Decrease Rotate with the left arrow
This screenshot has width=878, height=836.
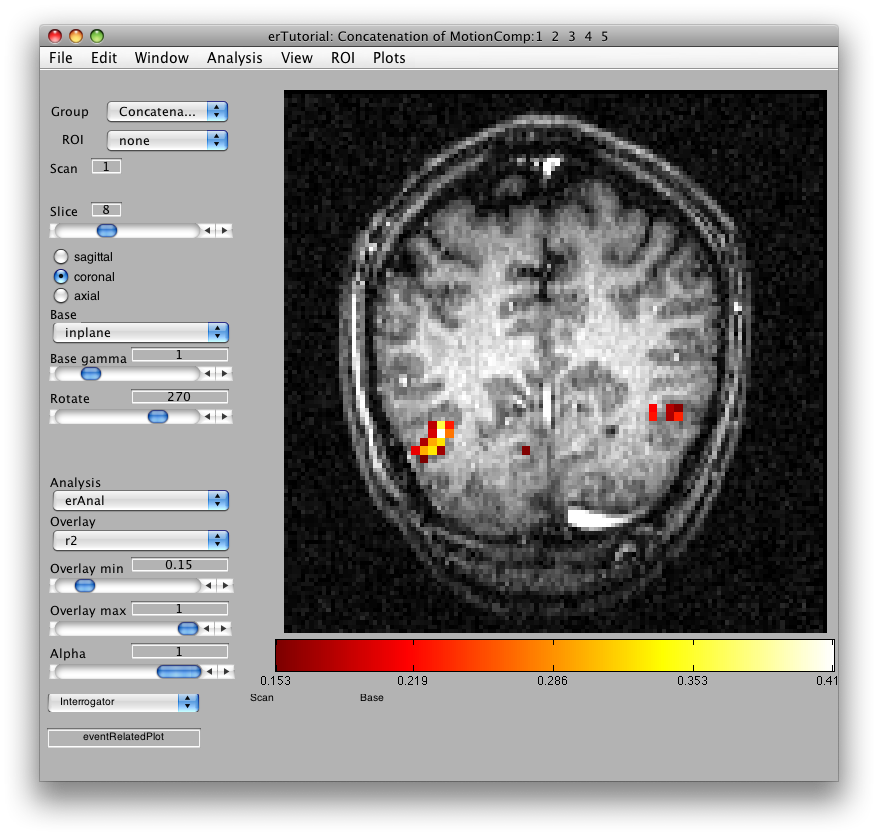[x=208, y=417]
